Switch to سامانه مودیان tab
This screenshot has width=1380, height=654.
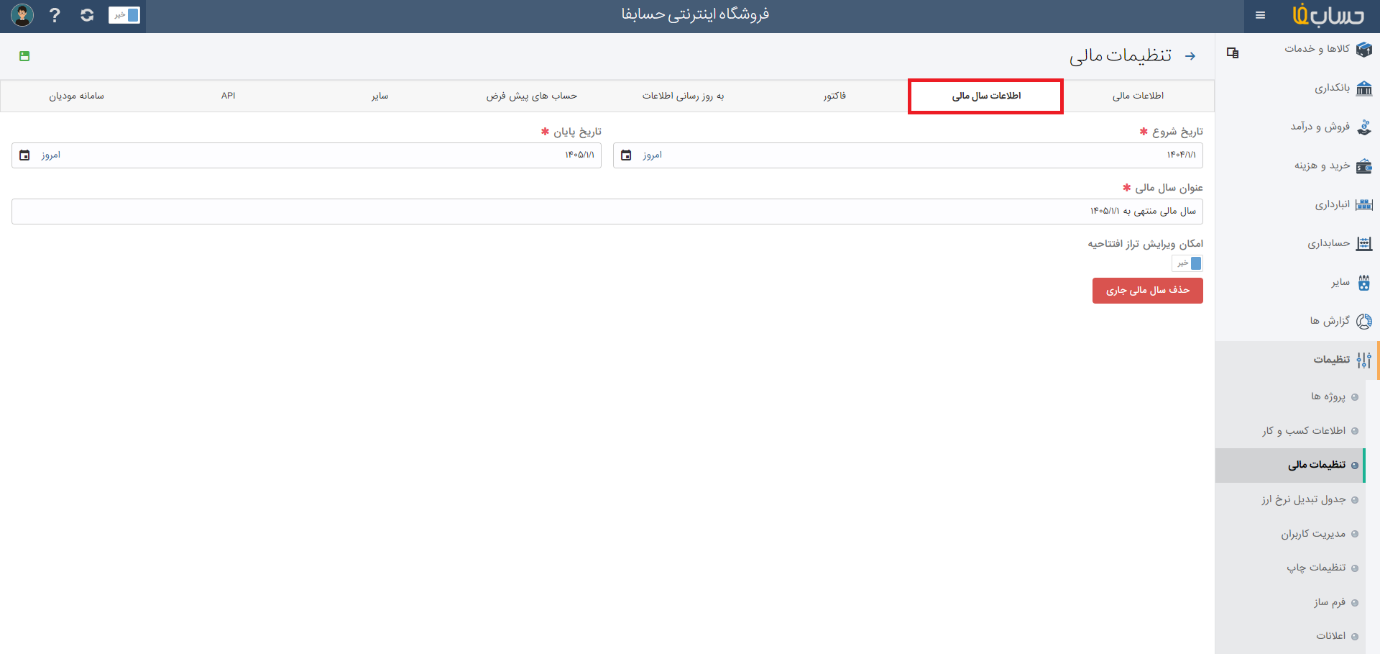click(x=77, y=96)
